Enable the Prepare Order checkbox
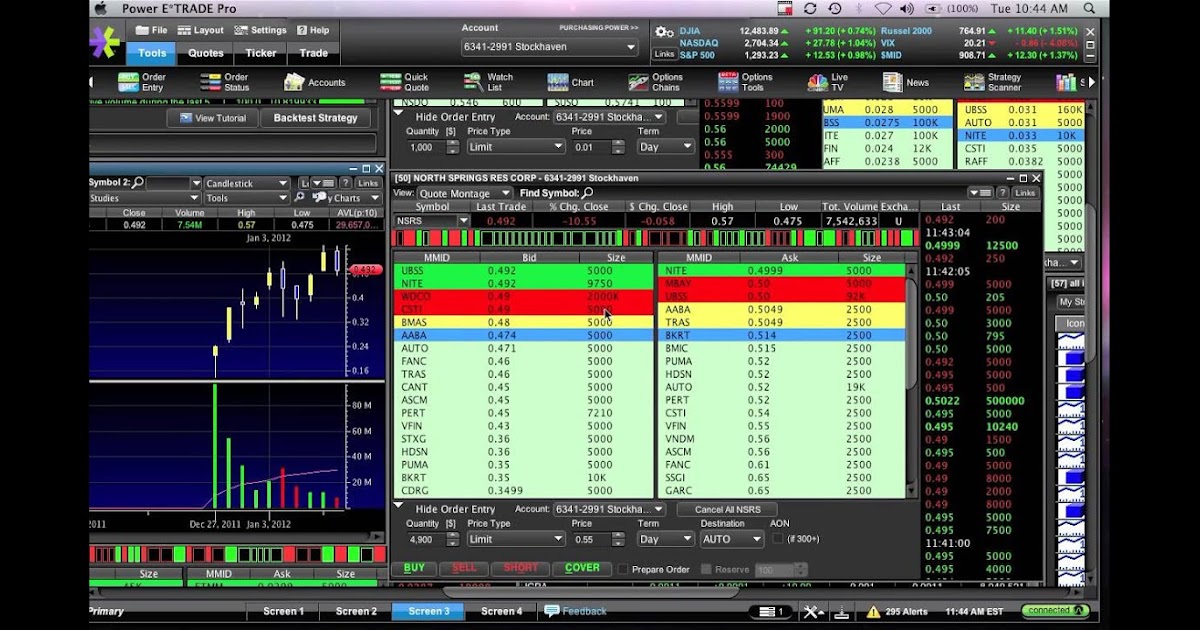1200x630 pixels. 624,569
